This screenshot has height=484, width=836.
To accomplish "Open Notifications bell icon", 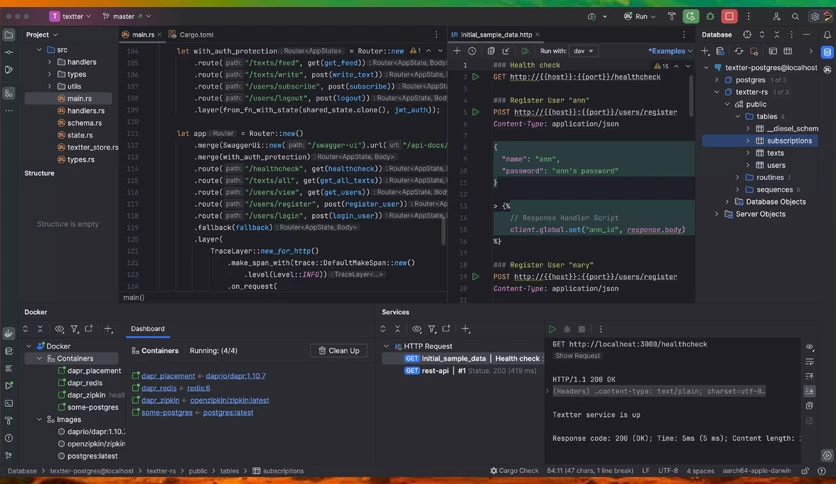I will click(827, 35).
